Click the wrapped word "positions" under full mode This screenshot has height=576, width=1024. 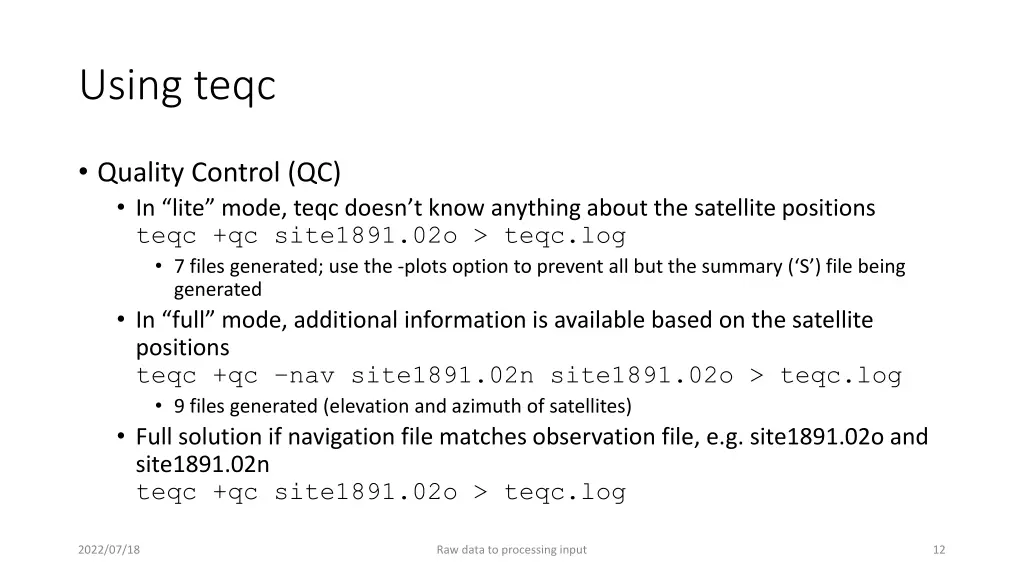[182, 348]
